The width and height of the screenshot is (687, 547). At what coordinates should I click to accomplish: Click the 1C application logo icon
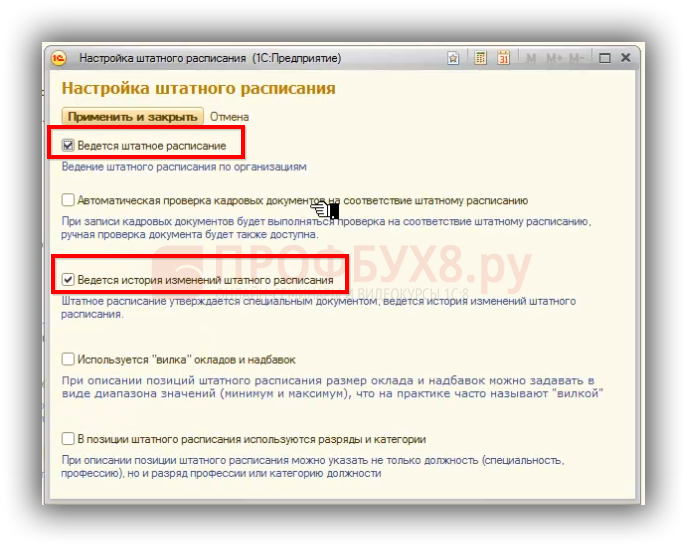(x=58, y=58)
